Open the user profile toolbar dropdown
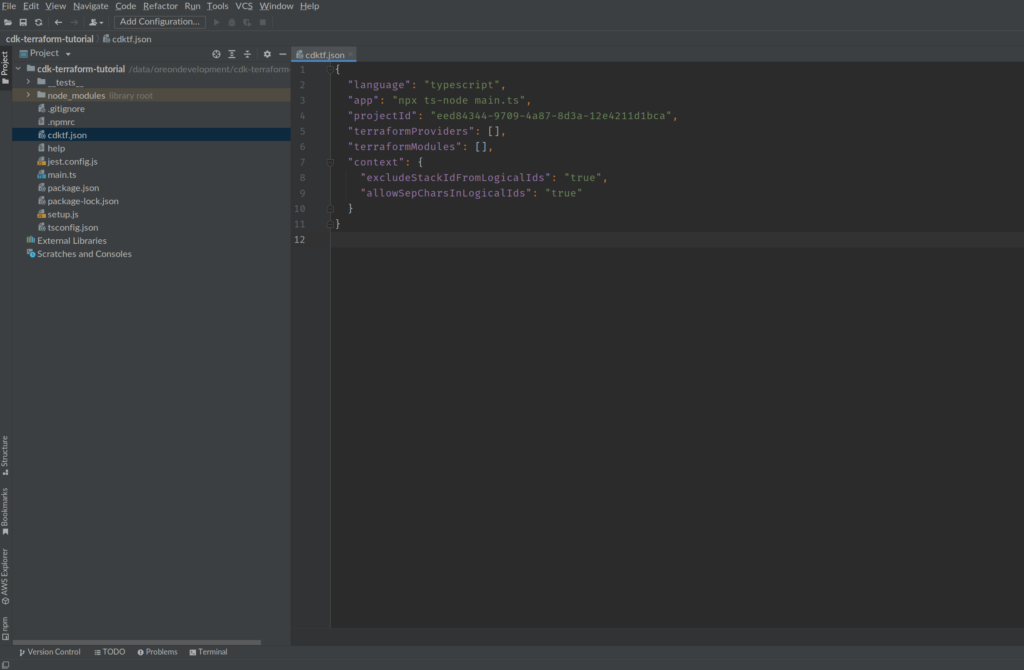The height and width of the screenshot is (670, 1024). click(x=96, y=22)
